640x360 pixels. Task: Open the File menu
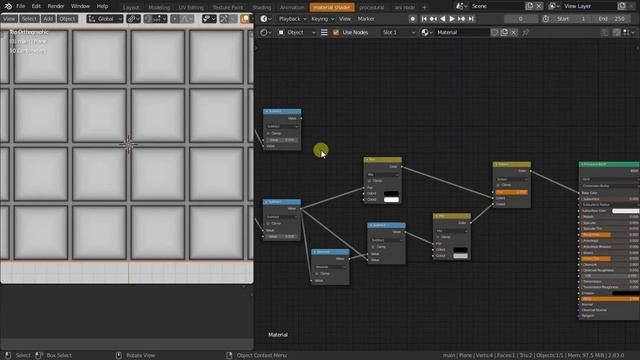[20, 6]
